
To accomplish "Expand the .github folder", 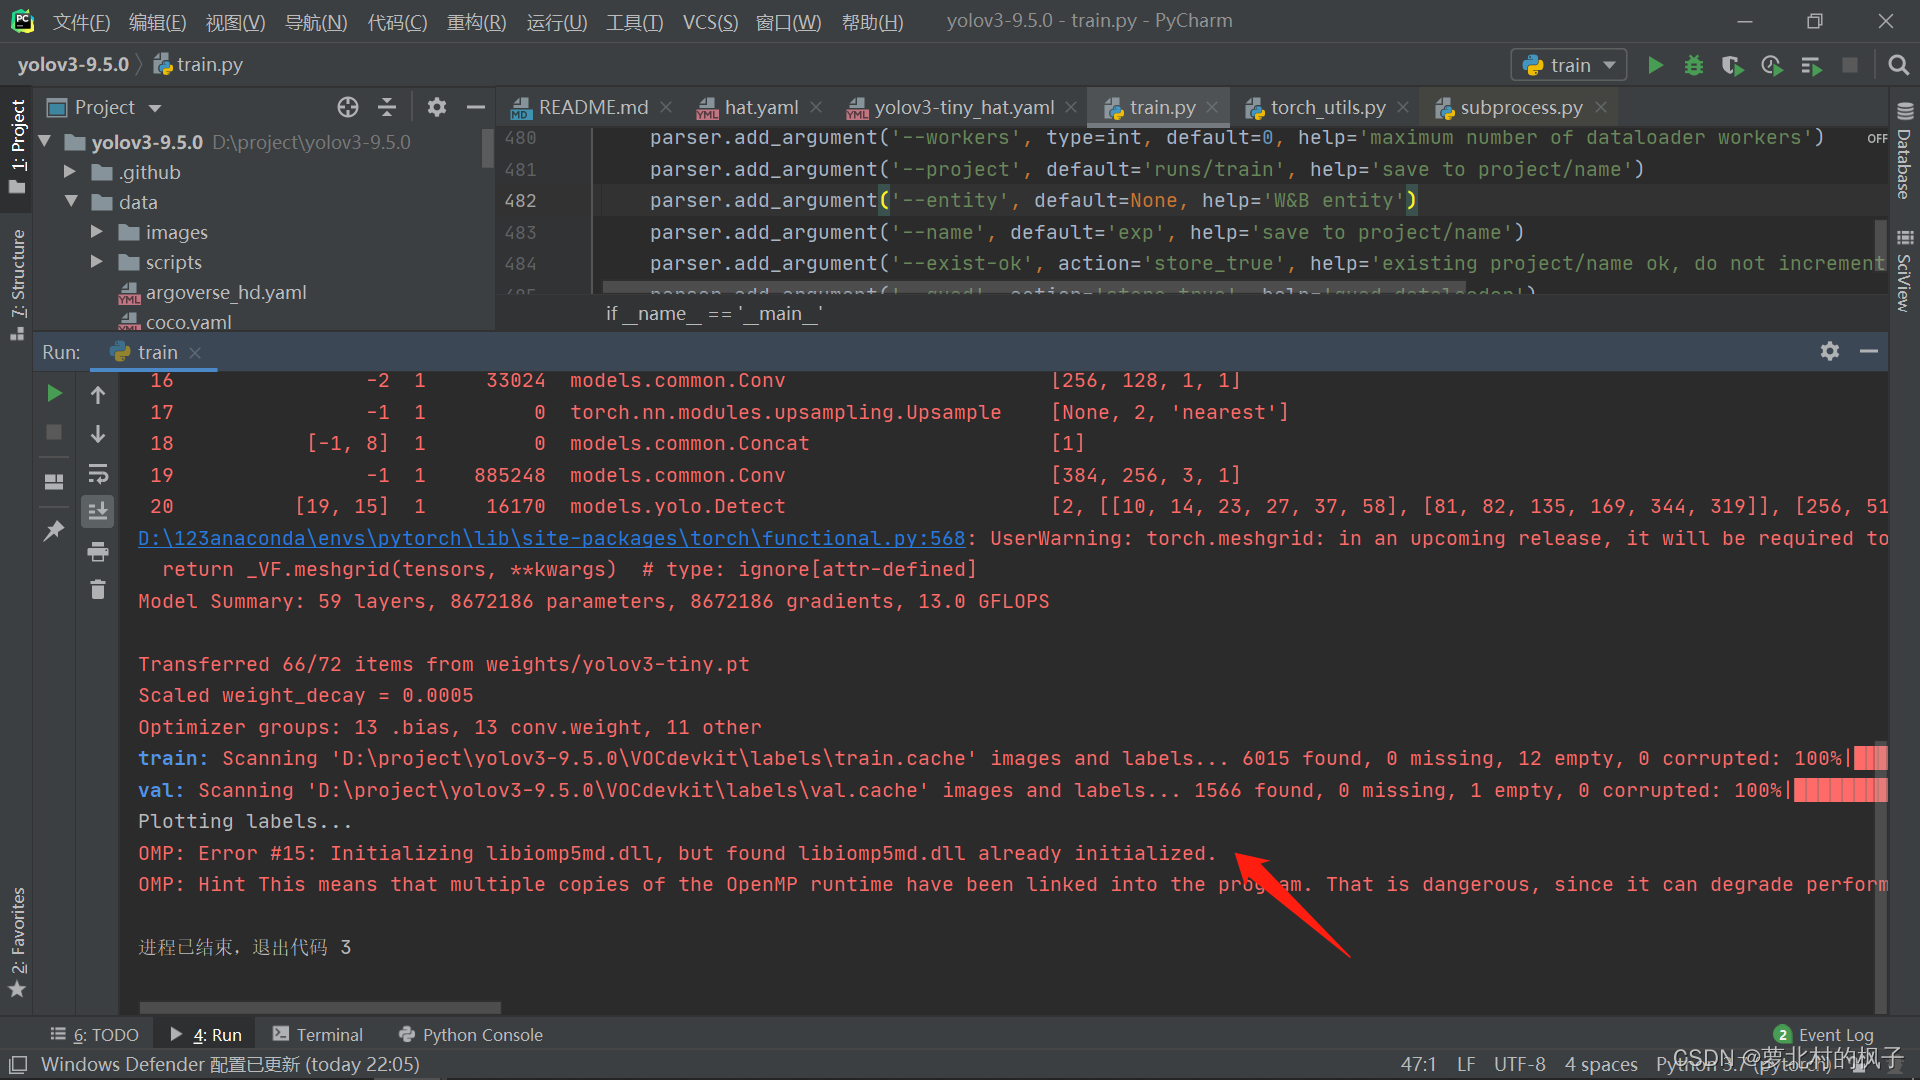I will tap(70, 172).
